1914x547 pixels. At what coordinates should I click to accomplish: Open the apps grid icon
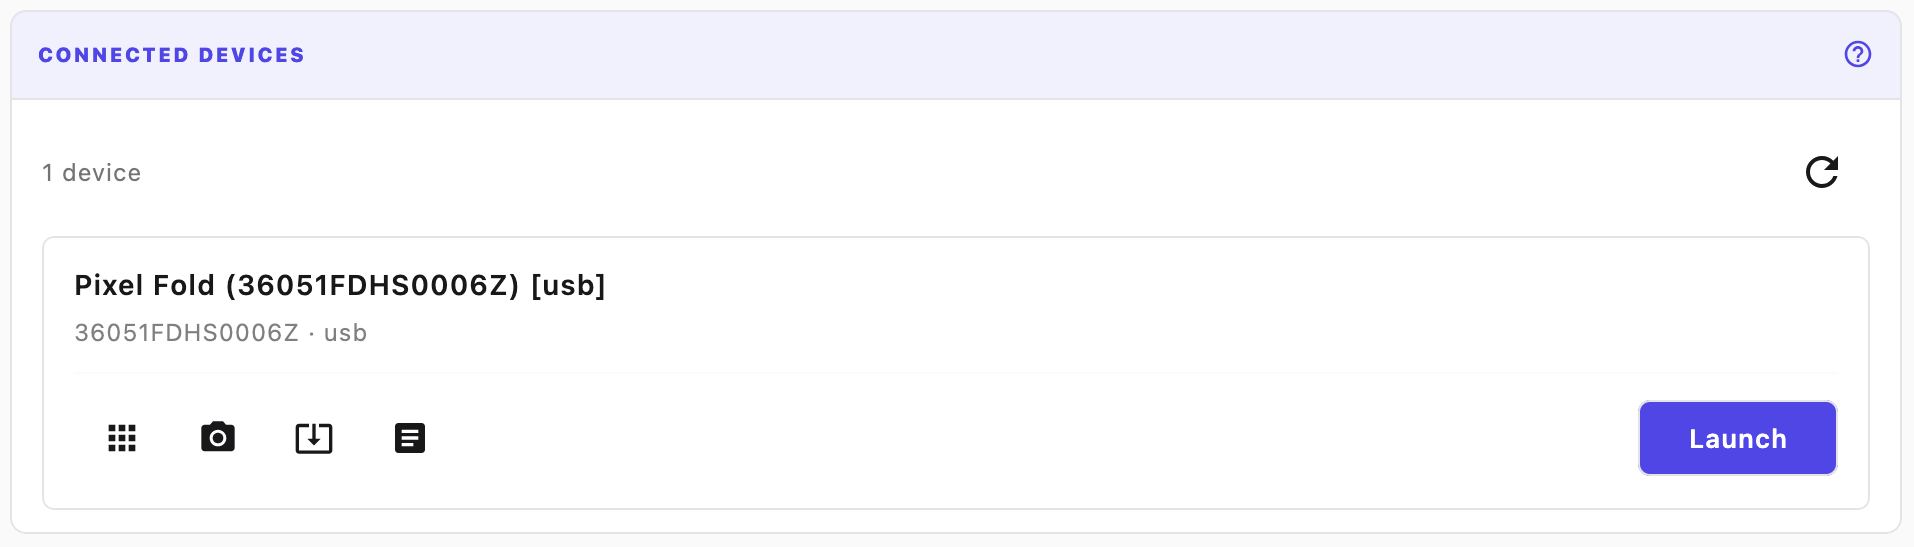click(122, 438)
